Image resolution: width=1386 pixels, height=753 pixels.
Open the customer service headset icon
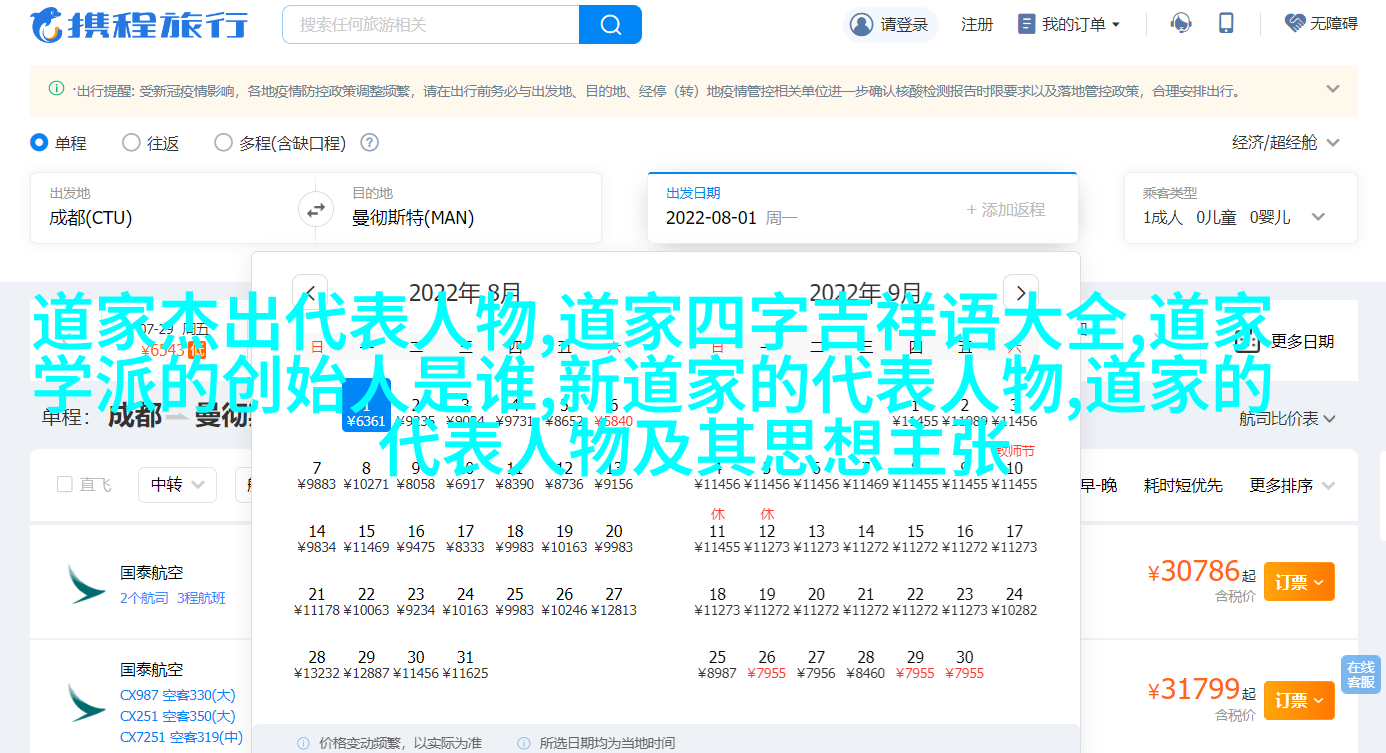click(1181, 24)
